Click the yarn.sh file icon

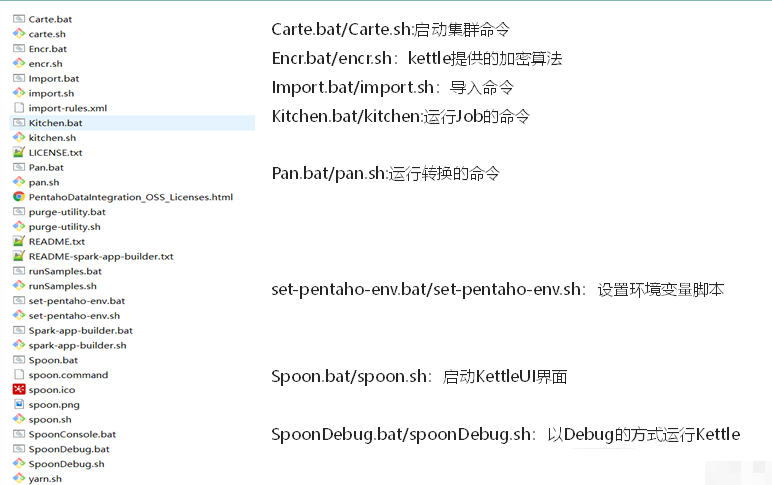(x=19, y=478)
